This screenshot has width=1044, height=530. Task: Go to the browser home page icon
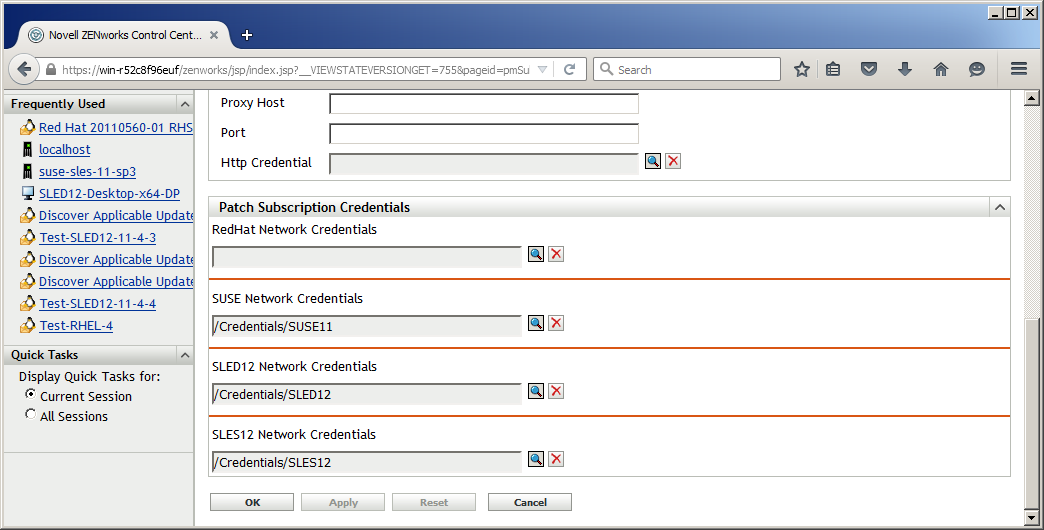pos(941,69)
